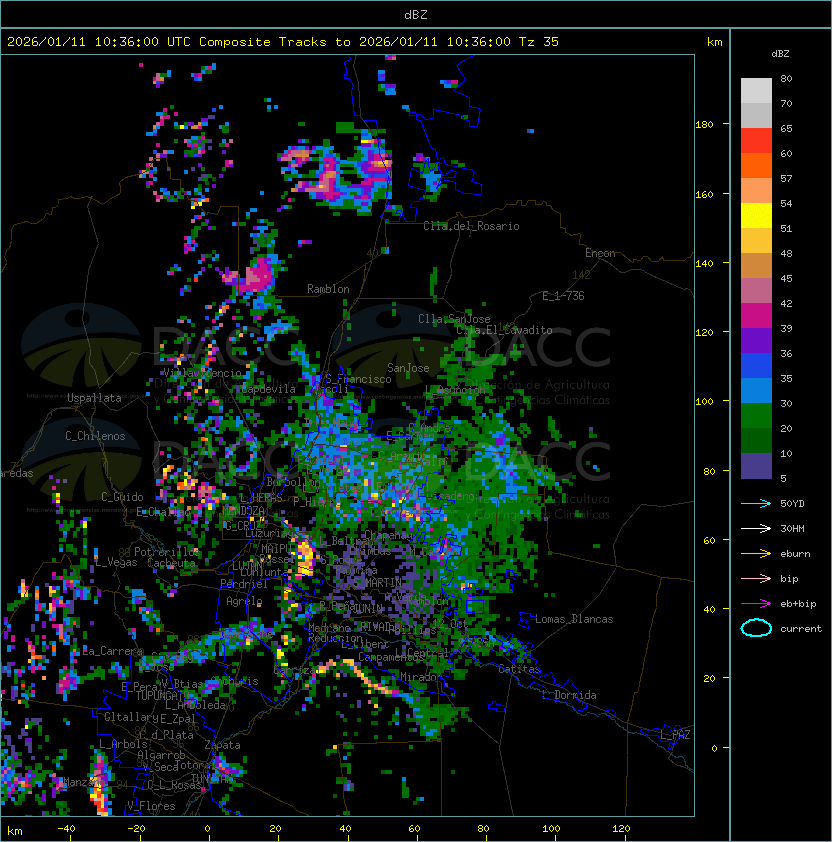Click the 'Medrano' map label
Screen dimensions: 832x842
click(x=330, y=628)
